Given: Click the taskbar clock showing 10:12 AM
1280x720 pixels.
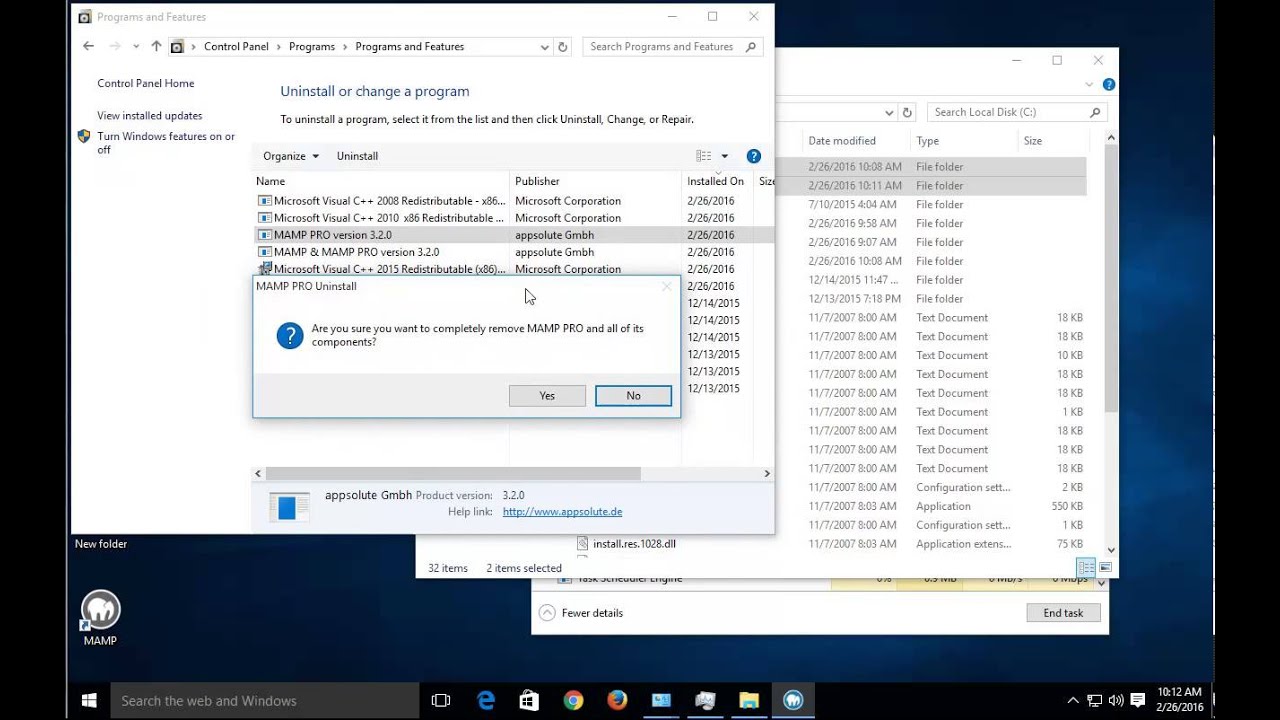Looking at the screenshot, I should click(x=1180, y=700).
